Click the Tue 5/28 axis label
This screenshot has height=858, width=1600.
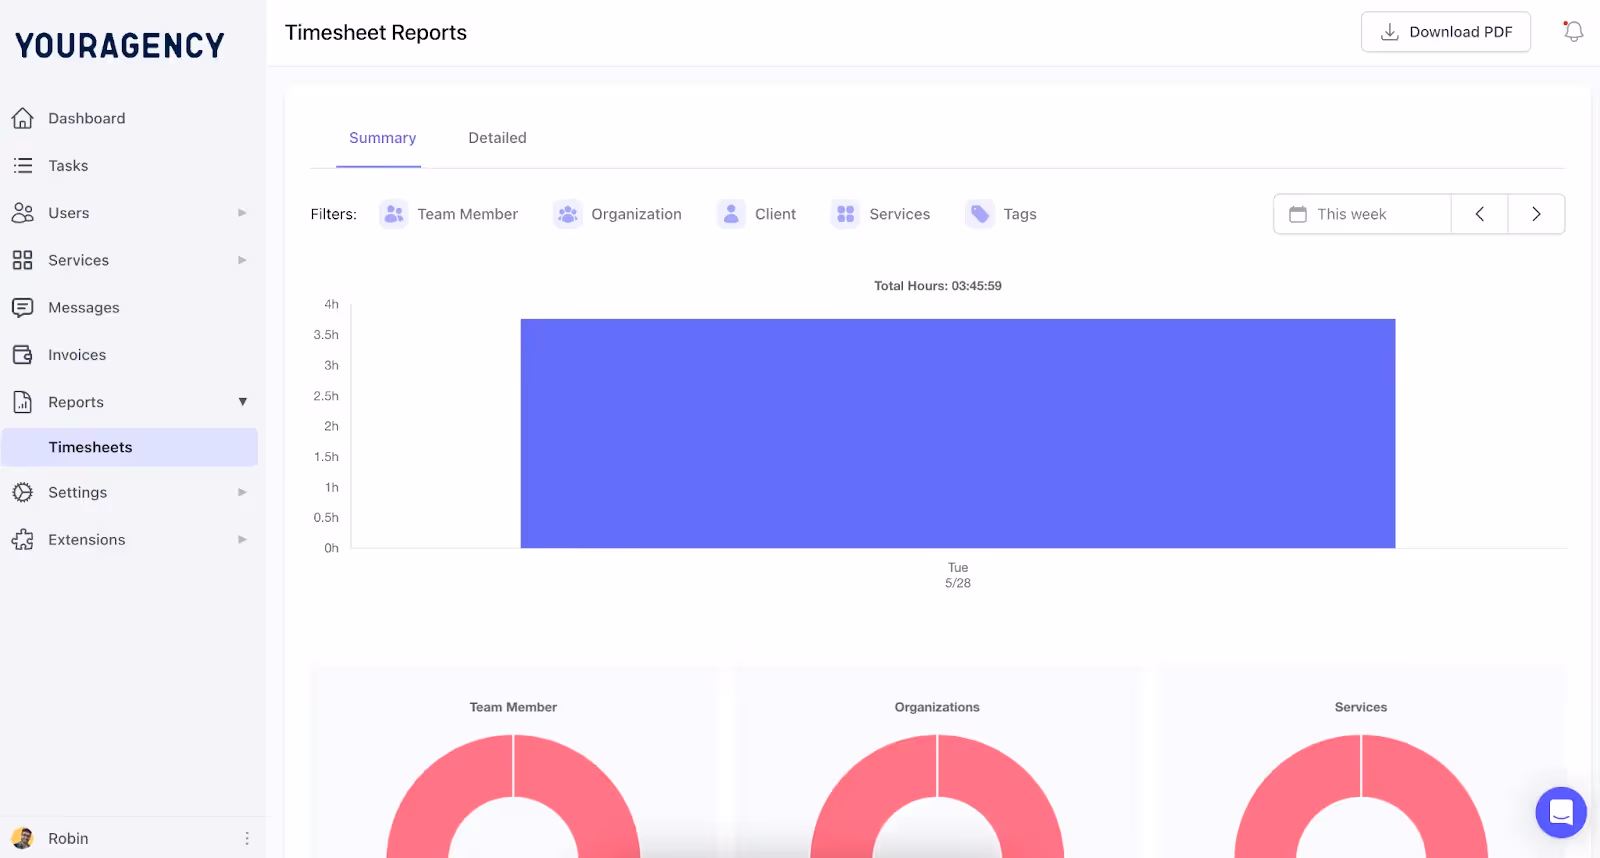click(957, 575)
